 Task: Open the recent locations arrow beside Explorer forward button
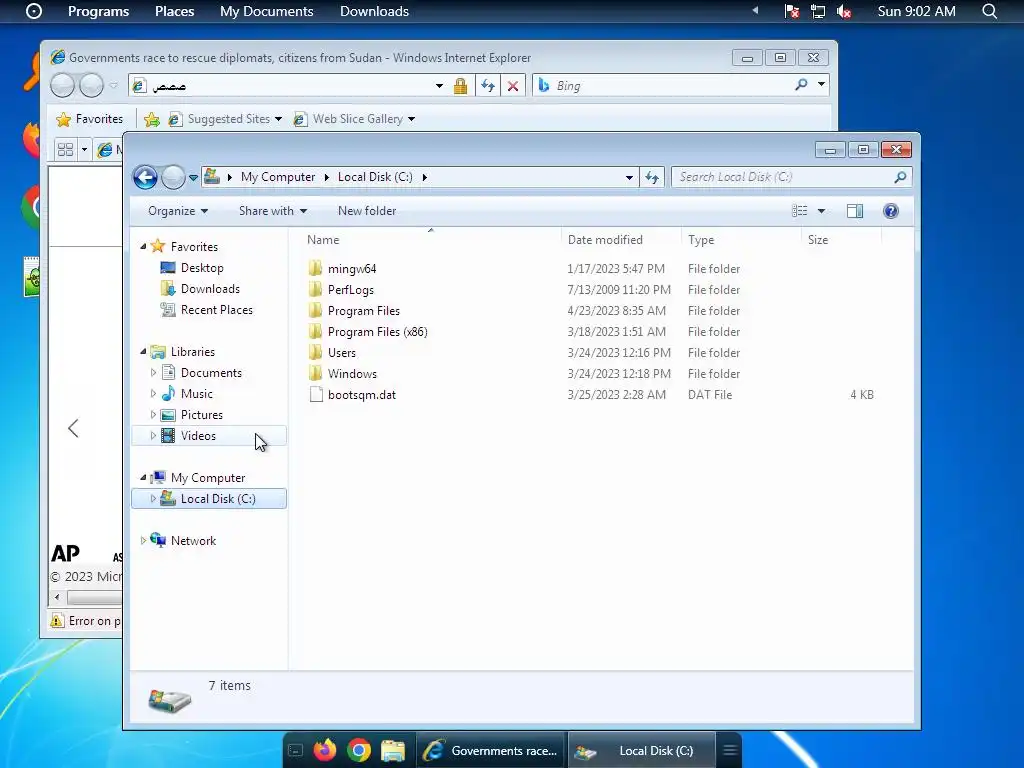click(193, 178)
